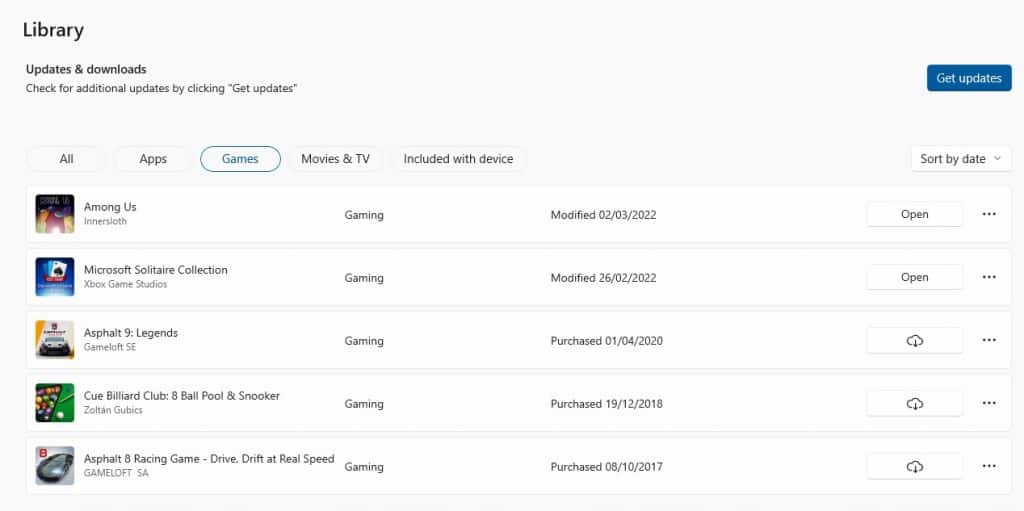
Task: Download Asphalt 8 Racing Game via cloud icon
Action: pyautogui.click(x=914, y=467)
